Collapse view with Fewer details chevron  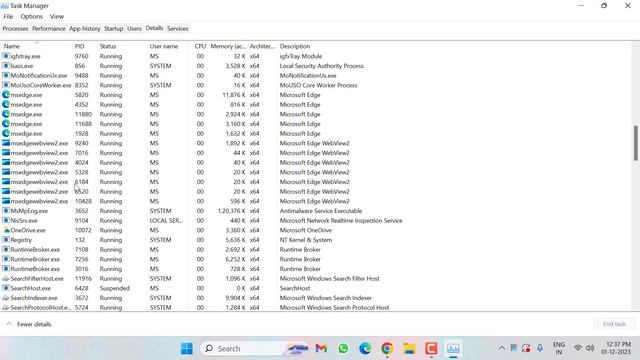coord(9,324)
